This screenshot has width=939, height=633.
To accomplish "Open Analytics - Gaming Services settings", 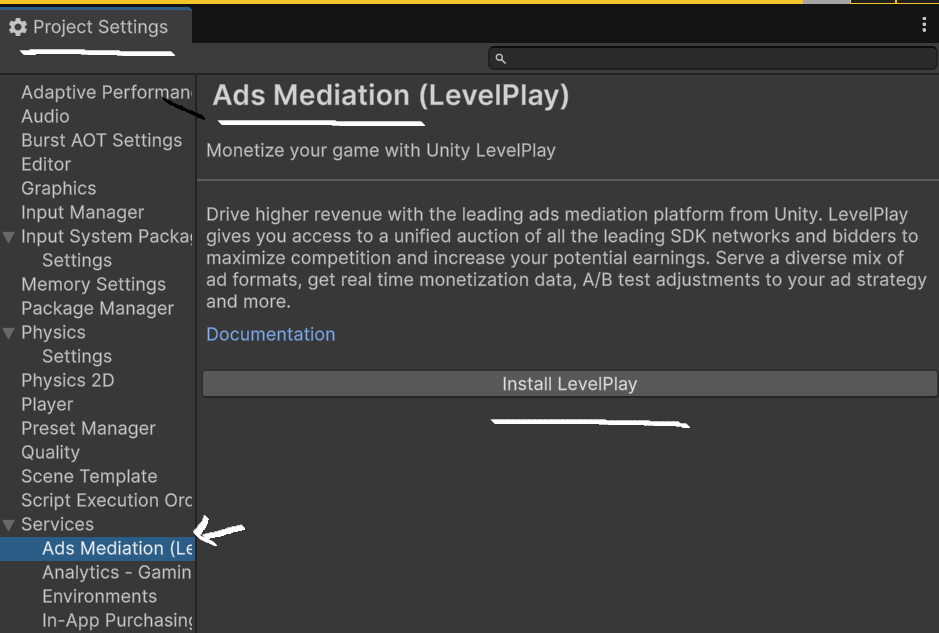I will [x=117, y=573].
